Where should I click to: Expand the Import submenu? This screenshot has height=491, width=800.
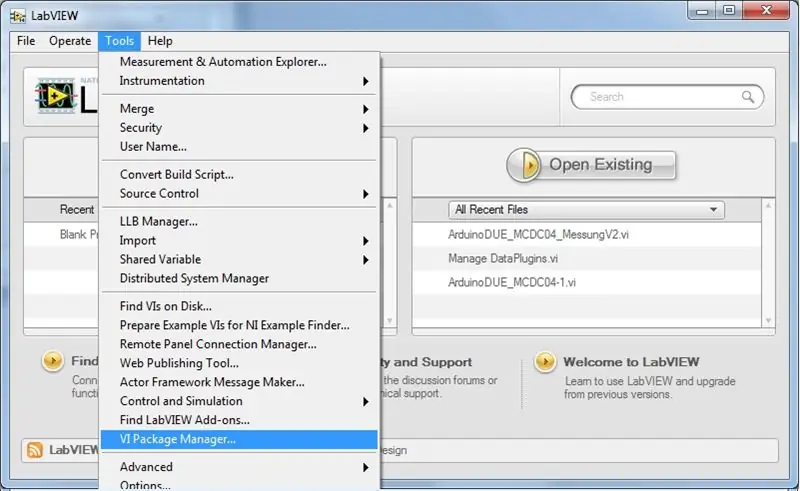239,240
